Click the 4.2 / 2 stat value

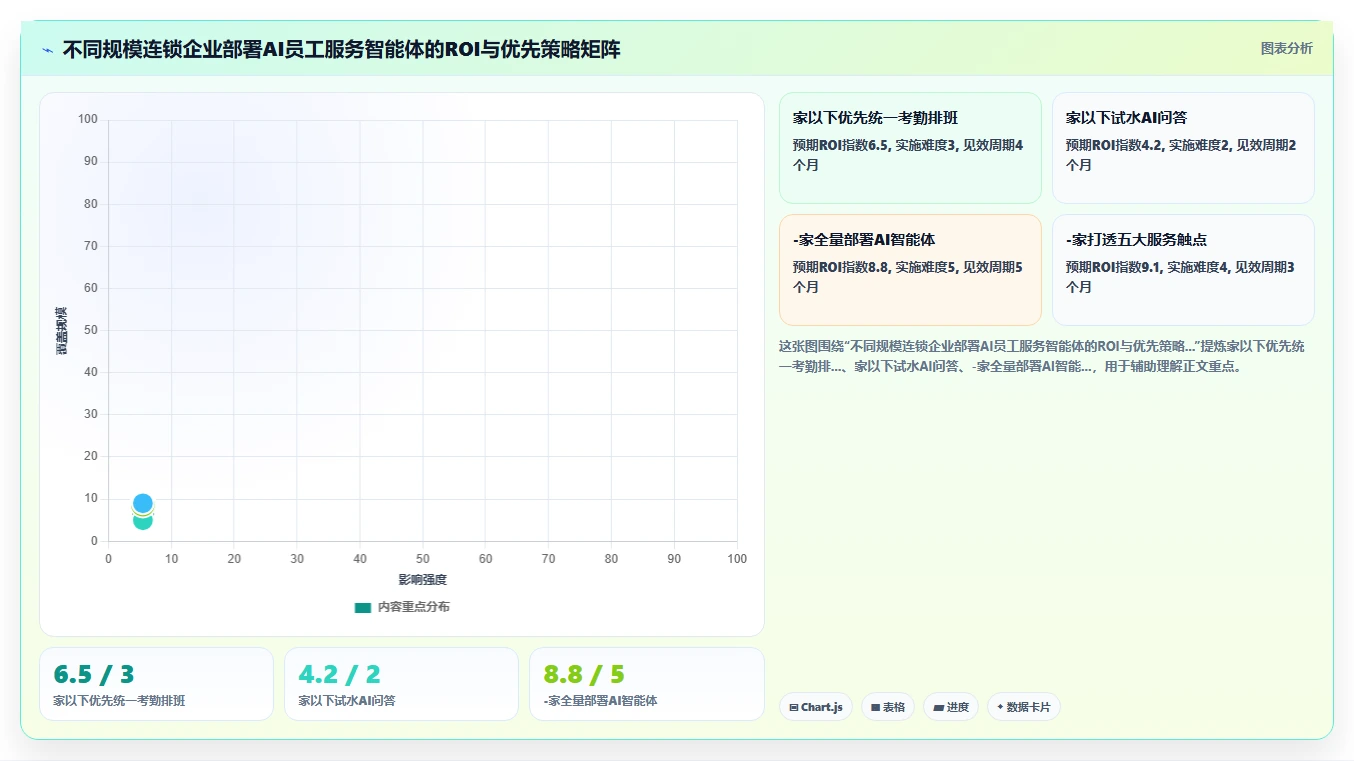click(x=339, y=674)
